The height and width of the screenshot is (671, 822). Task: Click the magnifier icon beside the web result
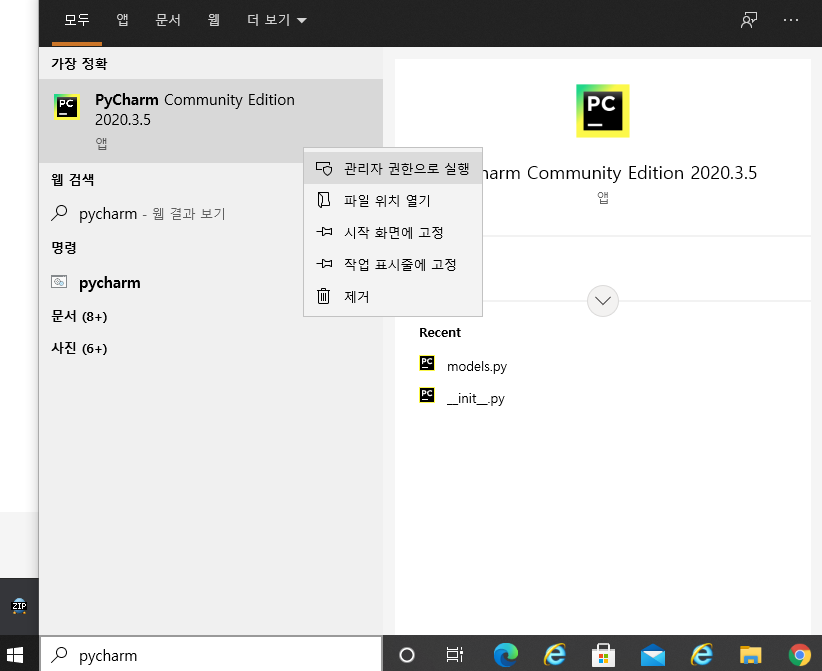click(59, 213)
